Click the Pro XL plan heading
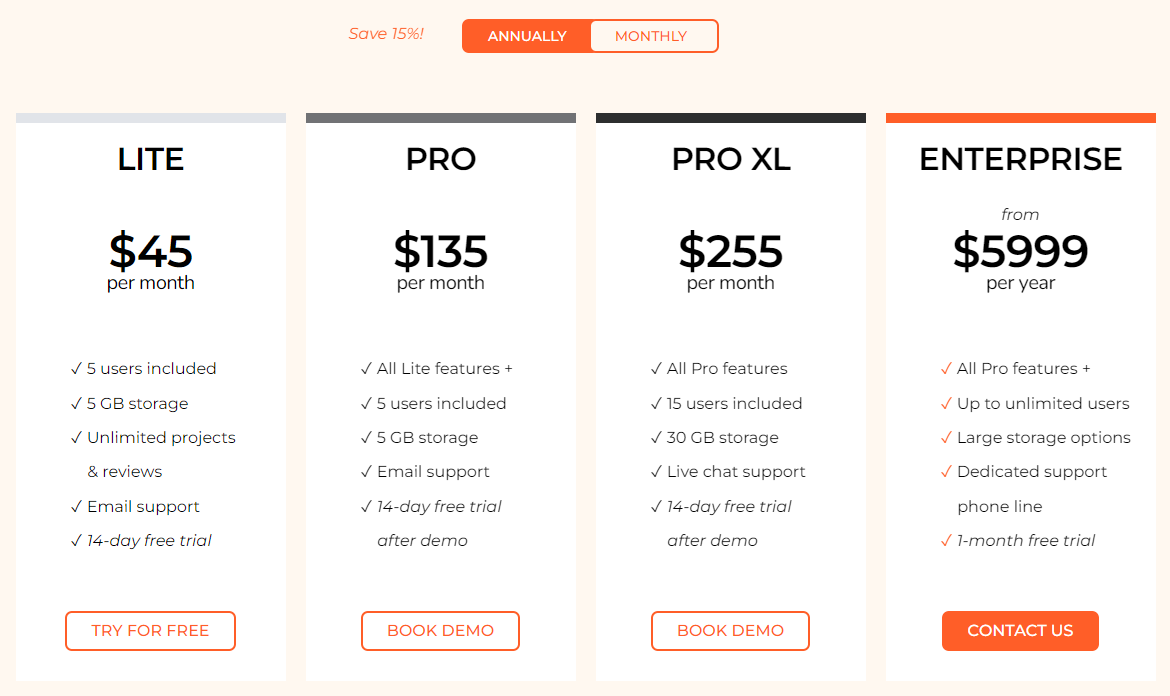The width and height of the screenshot is (1170, 696). 731,159
